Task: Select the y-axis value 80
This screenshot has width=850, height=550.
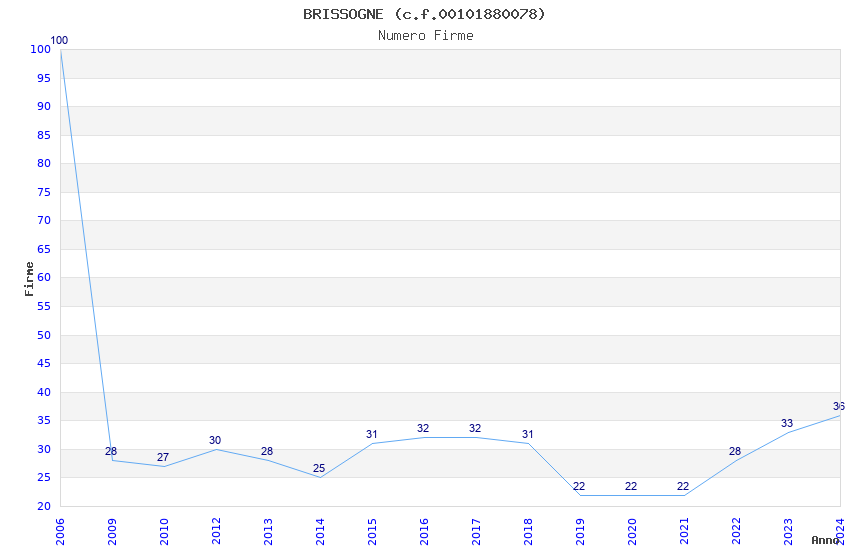Action: (x=44, y=163)
